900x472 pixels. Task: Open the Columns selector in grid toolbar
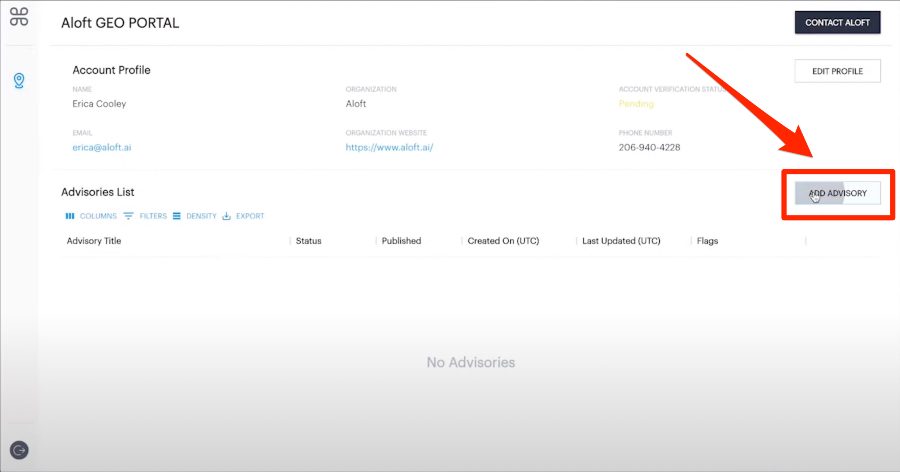pos(91,216)
